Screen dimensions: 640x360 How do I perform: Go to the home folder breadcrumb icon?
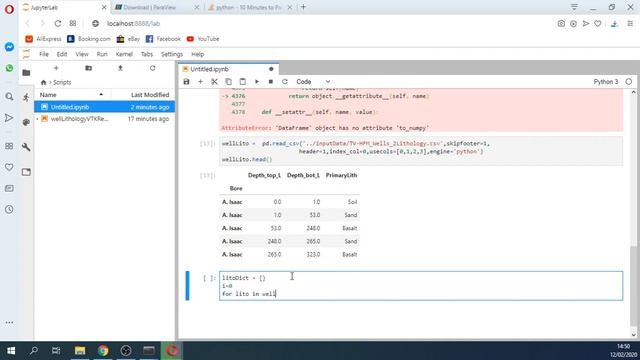pos(43,82)
